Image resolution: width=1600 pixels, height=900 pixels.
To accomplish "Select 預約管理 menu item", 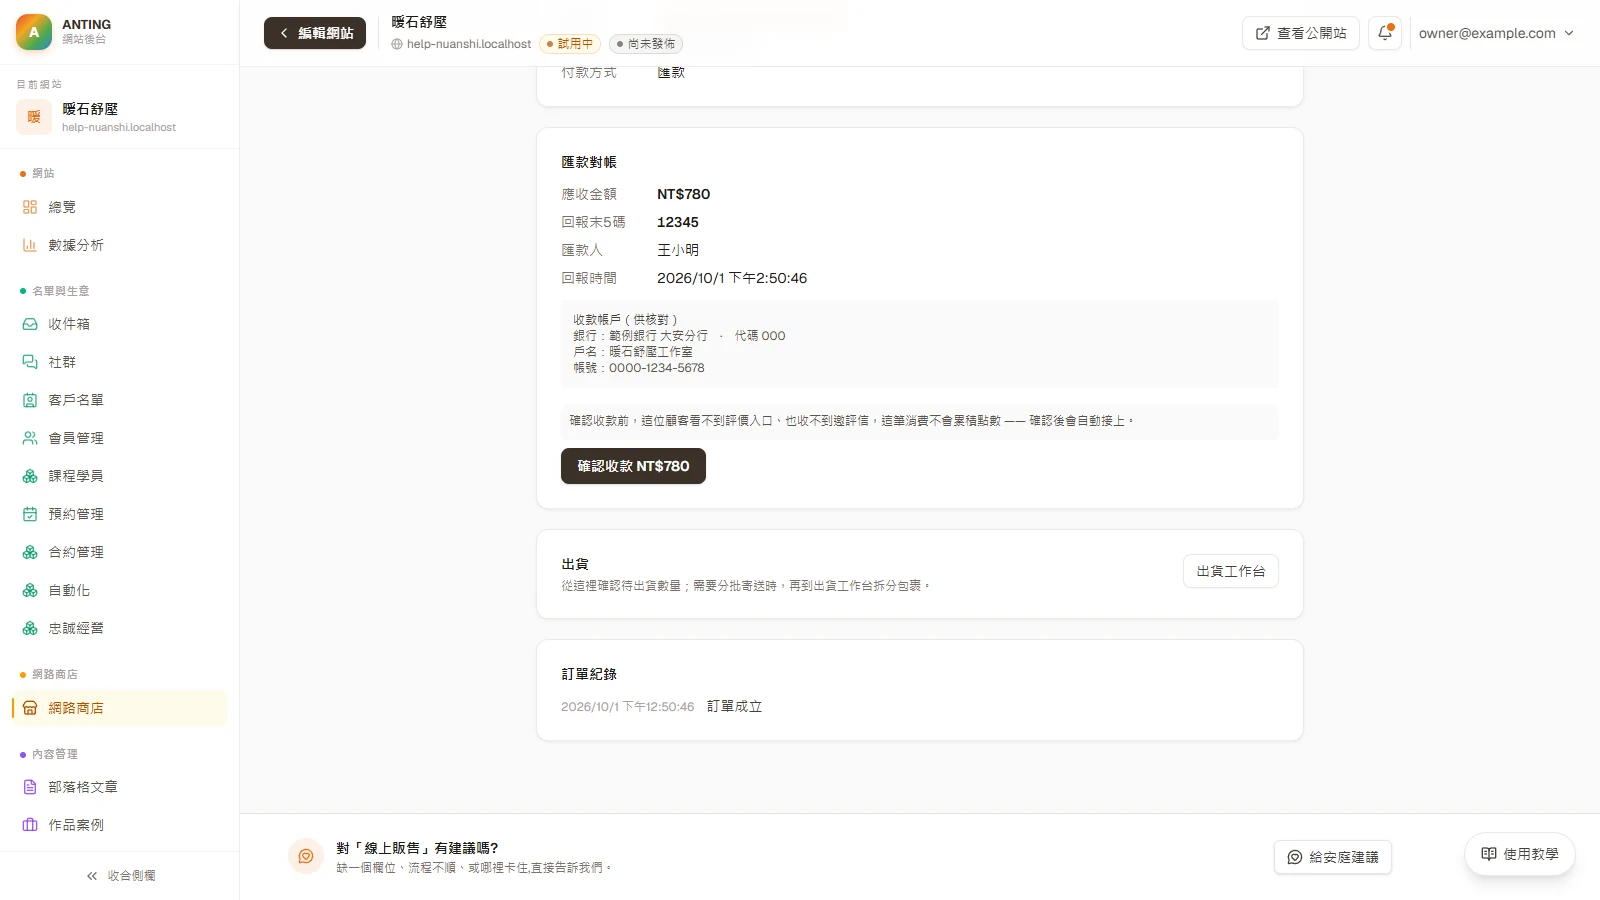I will pyautogui.click(x=120, y=514).
